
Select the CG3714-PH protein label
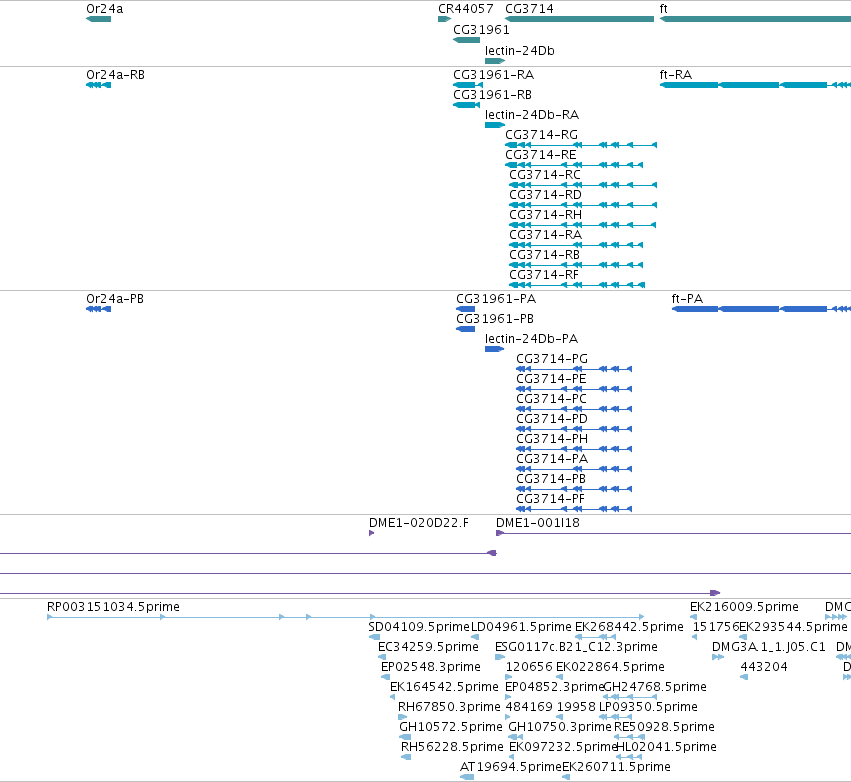click(552, 439)
